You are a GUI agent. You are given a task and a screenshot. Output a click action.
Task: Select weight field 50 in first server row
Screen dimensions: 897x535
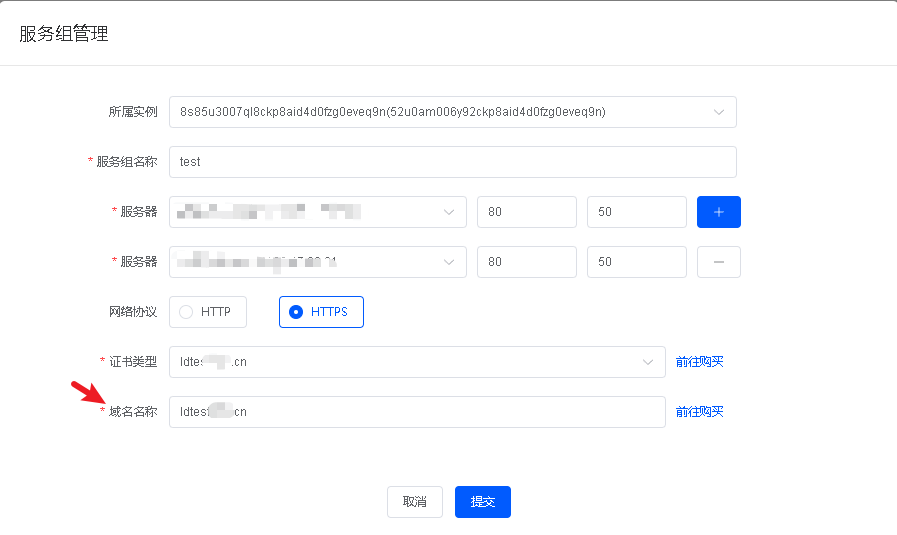(x=636, y=212)
